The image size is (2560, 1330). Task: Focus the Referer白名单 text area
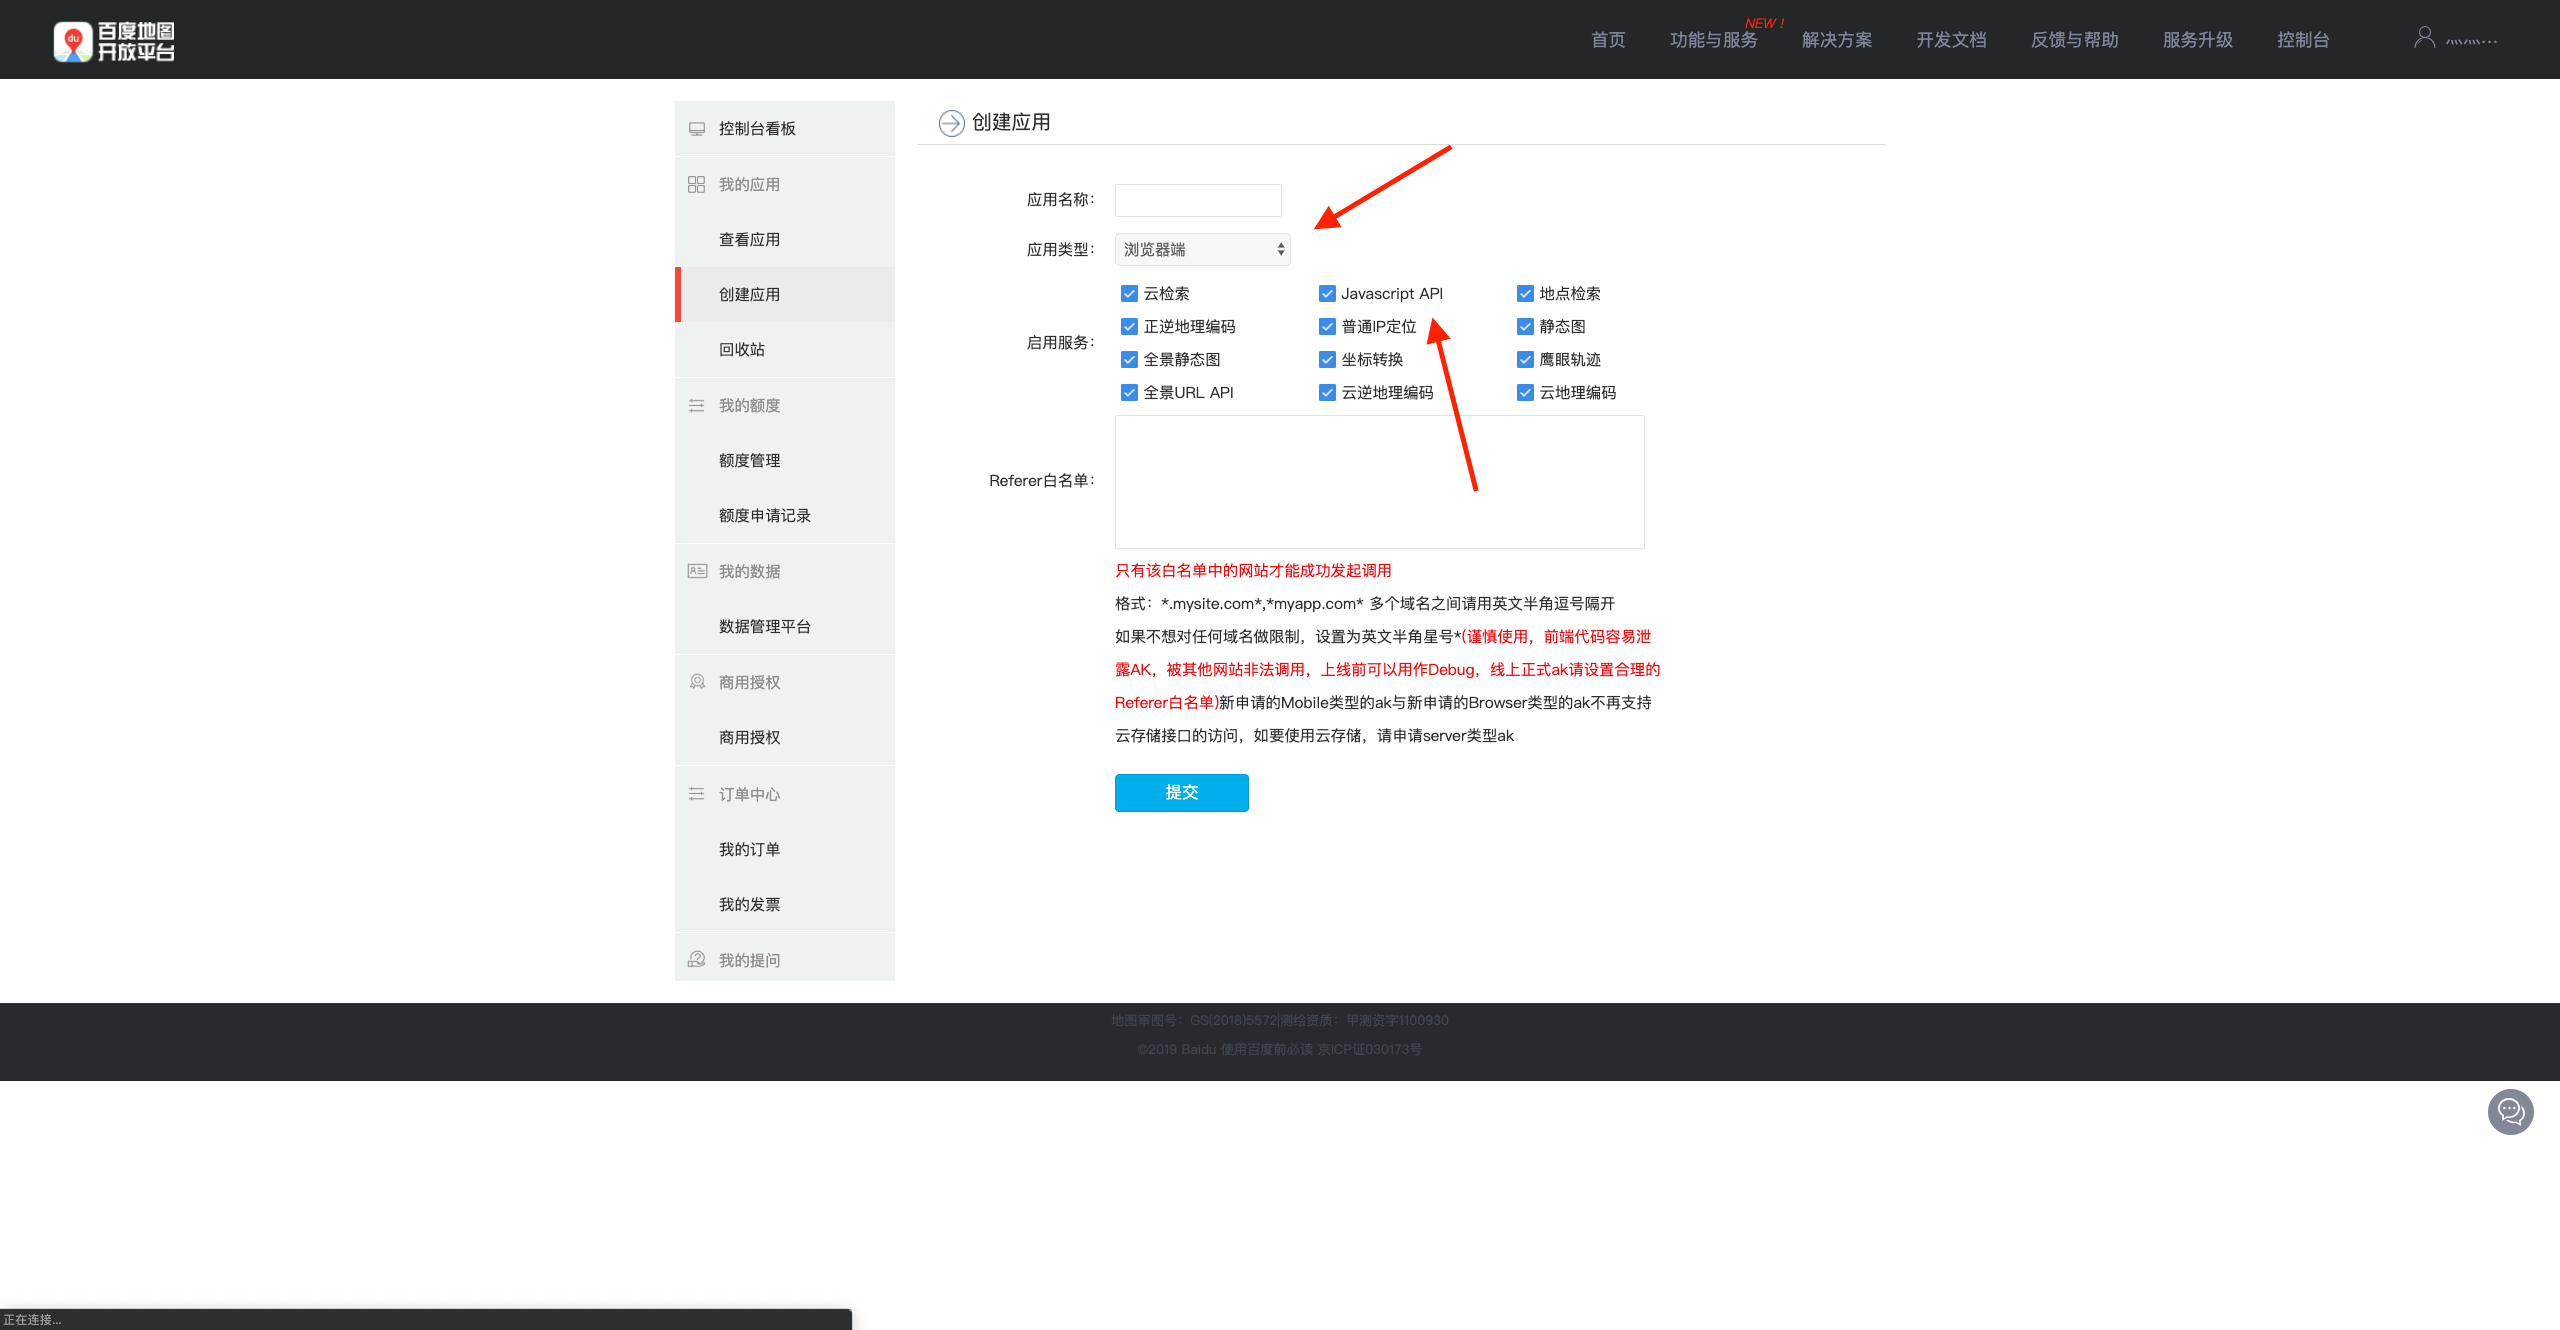point(1379,482)
